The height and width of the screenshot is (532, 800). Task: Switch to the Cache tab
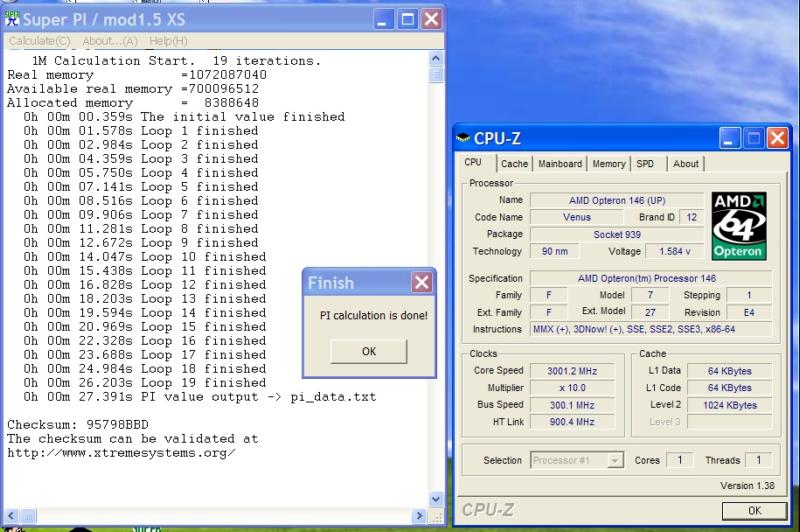click(x=514, y=164)
